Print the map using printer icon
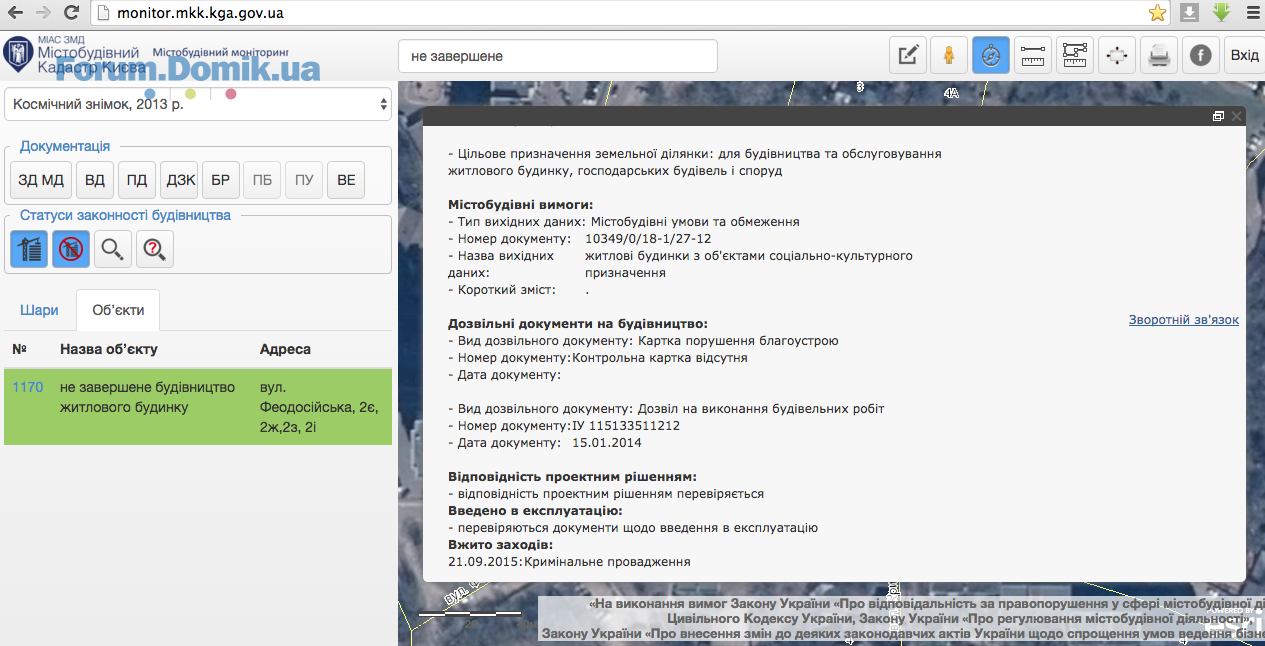This screenshot has width=1265, height=646. tap(1159, 56)
